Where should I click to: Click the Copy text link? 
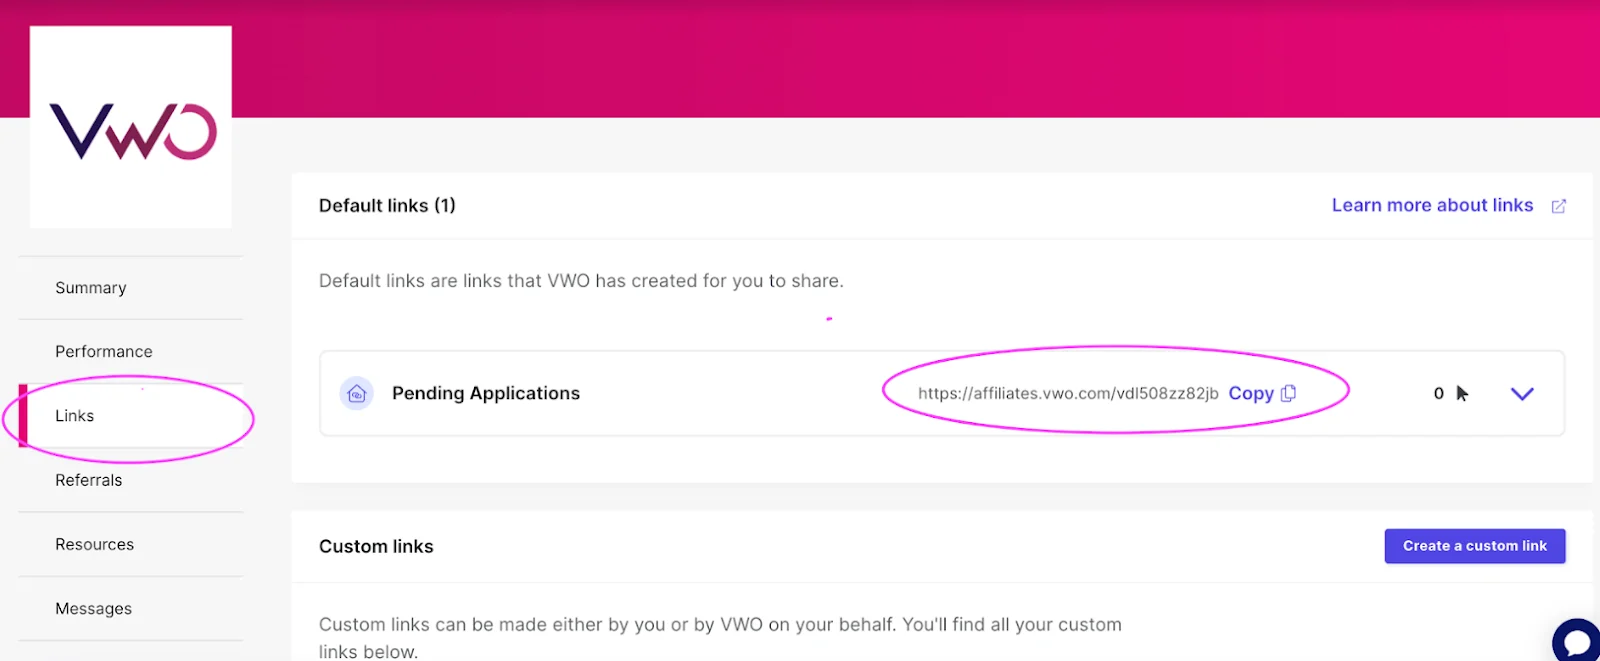tap(1251, 393)
